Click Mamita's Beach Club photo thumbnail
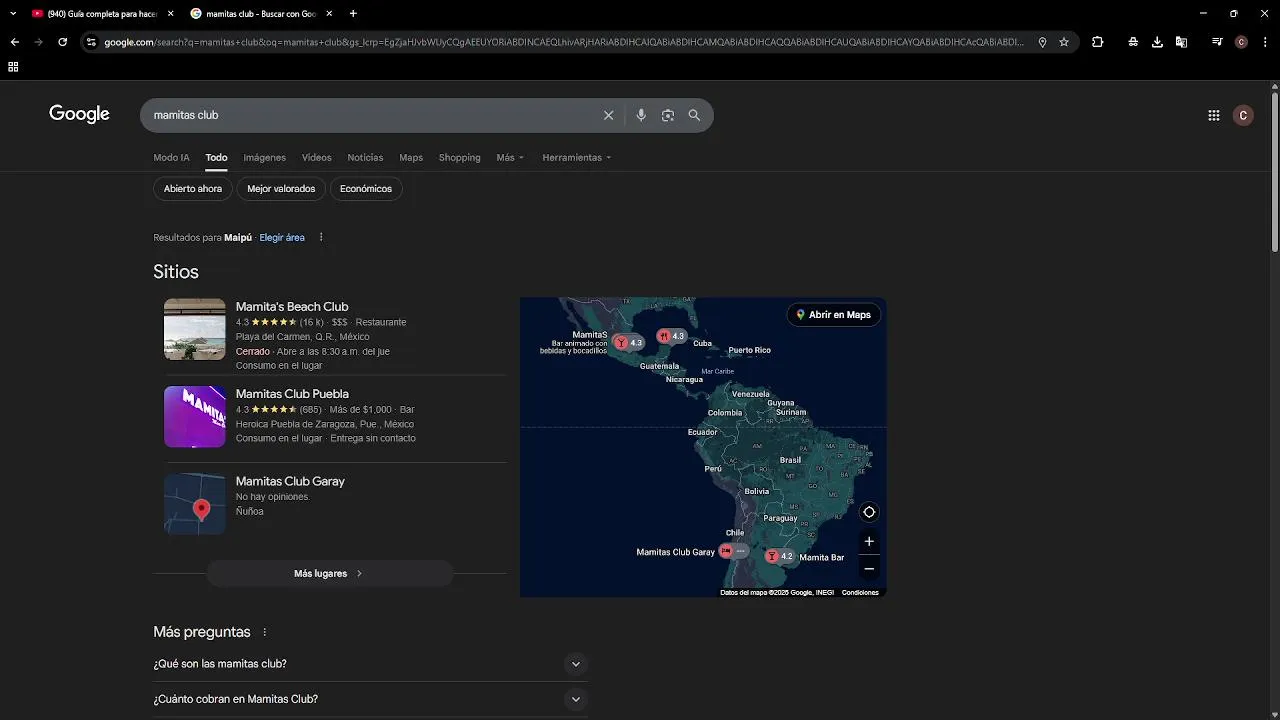Viewport: 1280px width, 720px height. (195, 329)
